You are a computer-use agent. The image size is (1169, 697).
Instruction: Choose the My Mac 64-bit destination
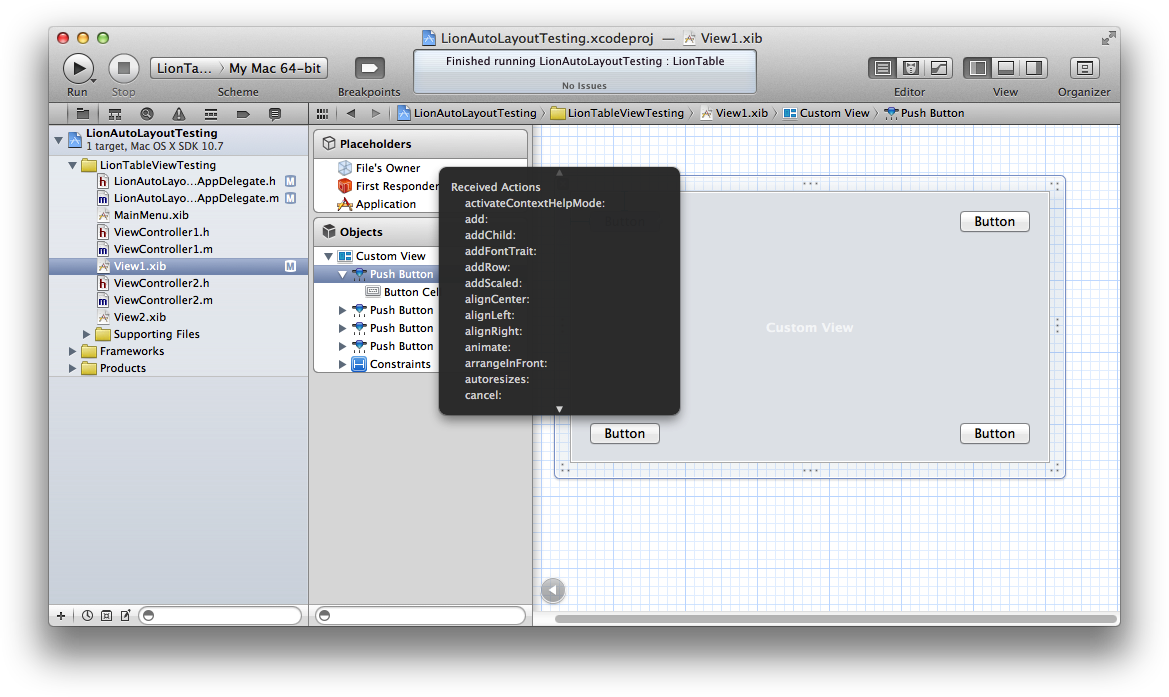click(274, 69)
